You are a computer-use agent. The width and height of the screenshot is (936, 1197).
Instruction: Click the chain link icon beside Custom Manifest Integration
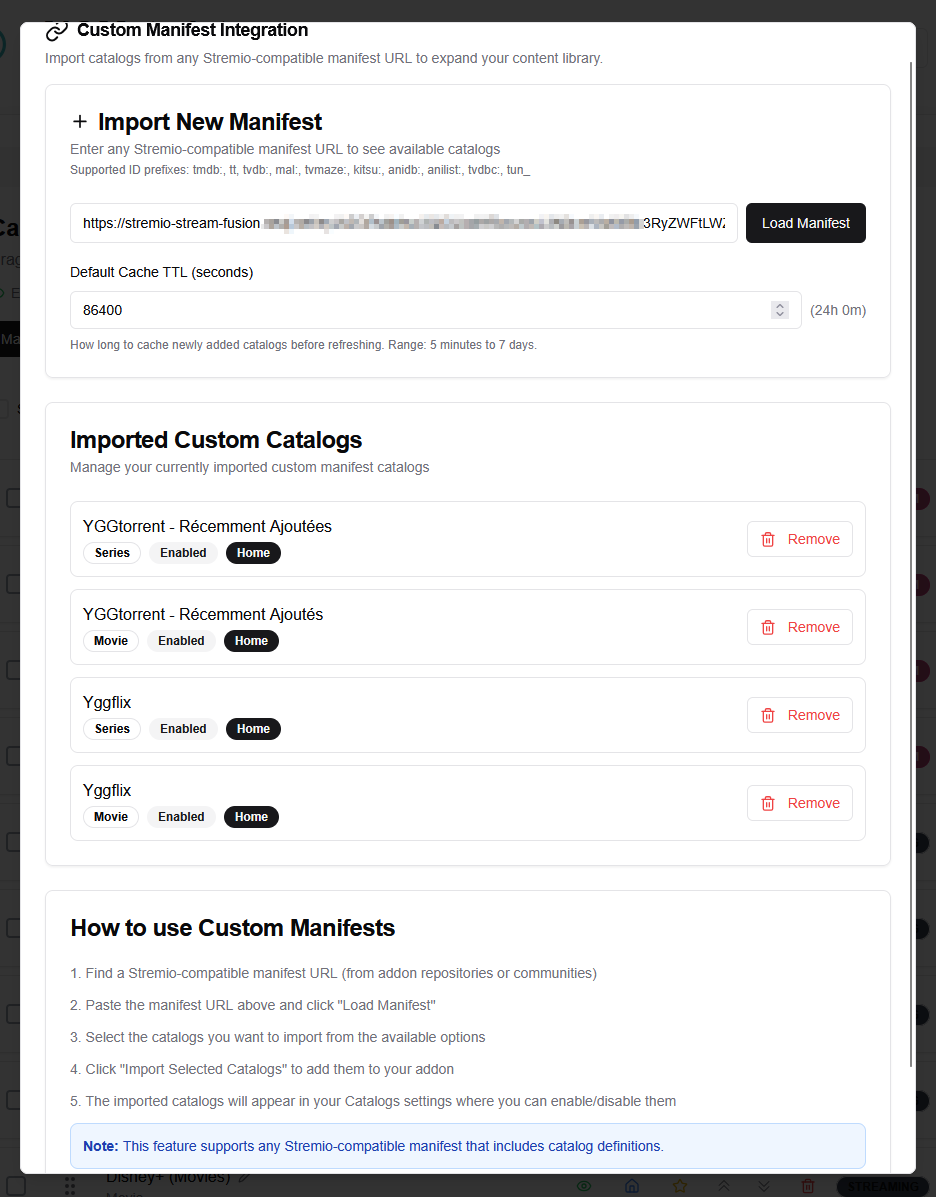[x=56, y=30]
